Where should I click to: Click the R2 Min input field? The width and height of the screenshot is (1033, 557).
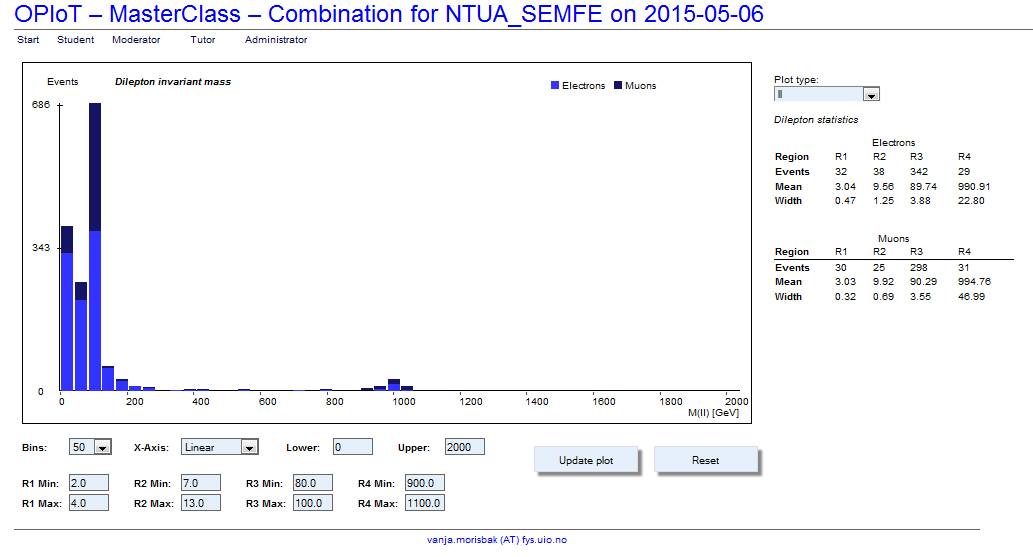201,483
